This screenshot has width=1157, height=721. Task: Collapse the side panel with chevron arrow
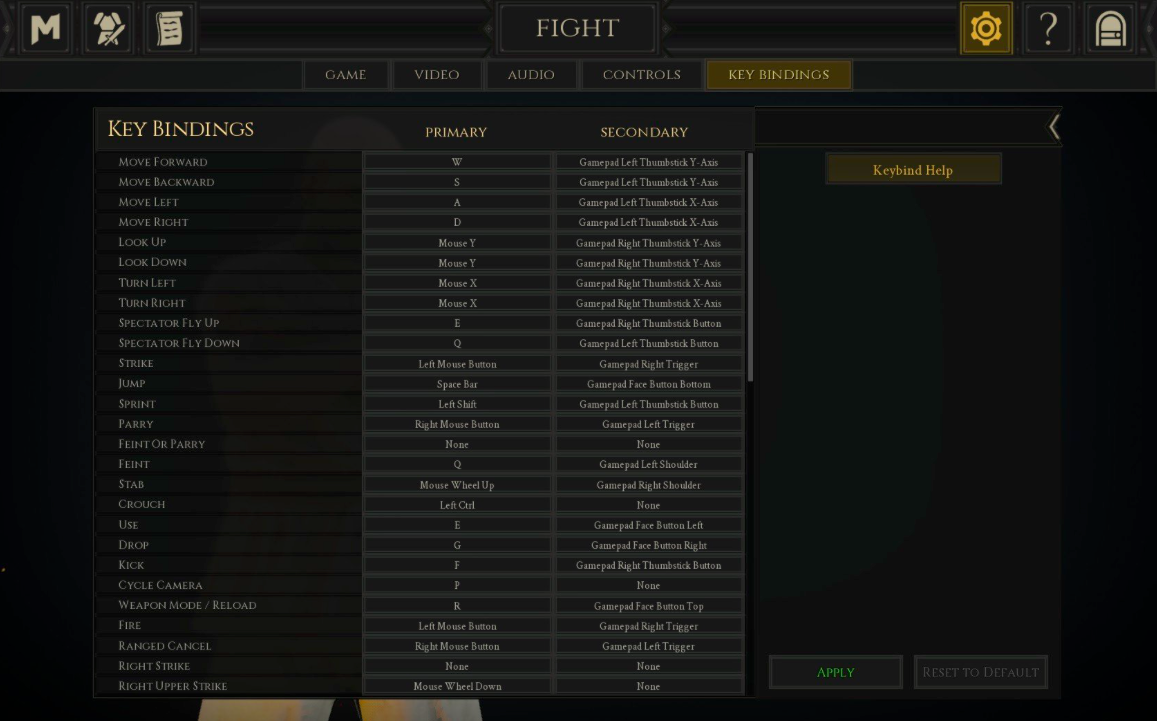pyautogui.click(x=1054, y=127)
